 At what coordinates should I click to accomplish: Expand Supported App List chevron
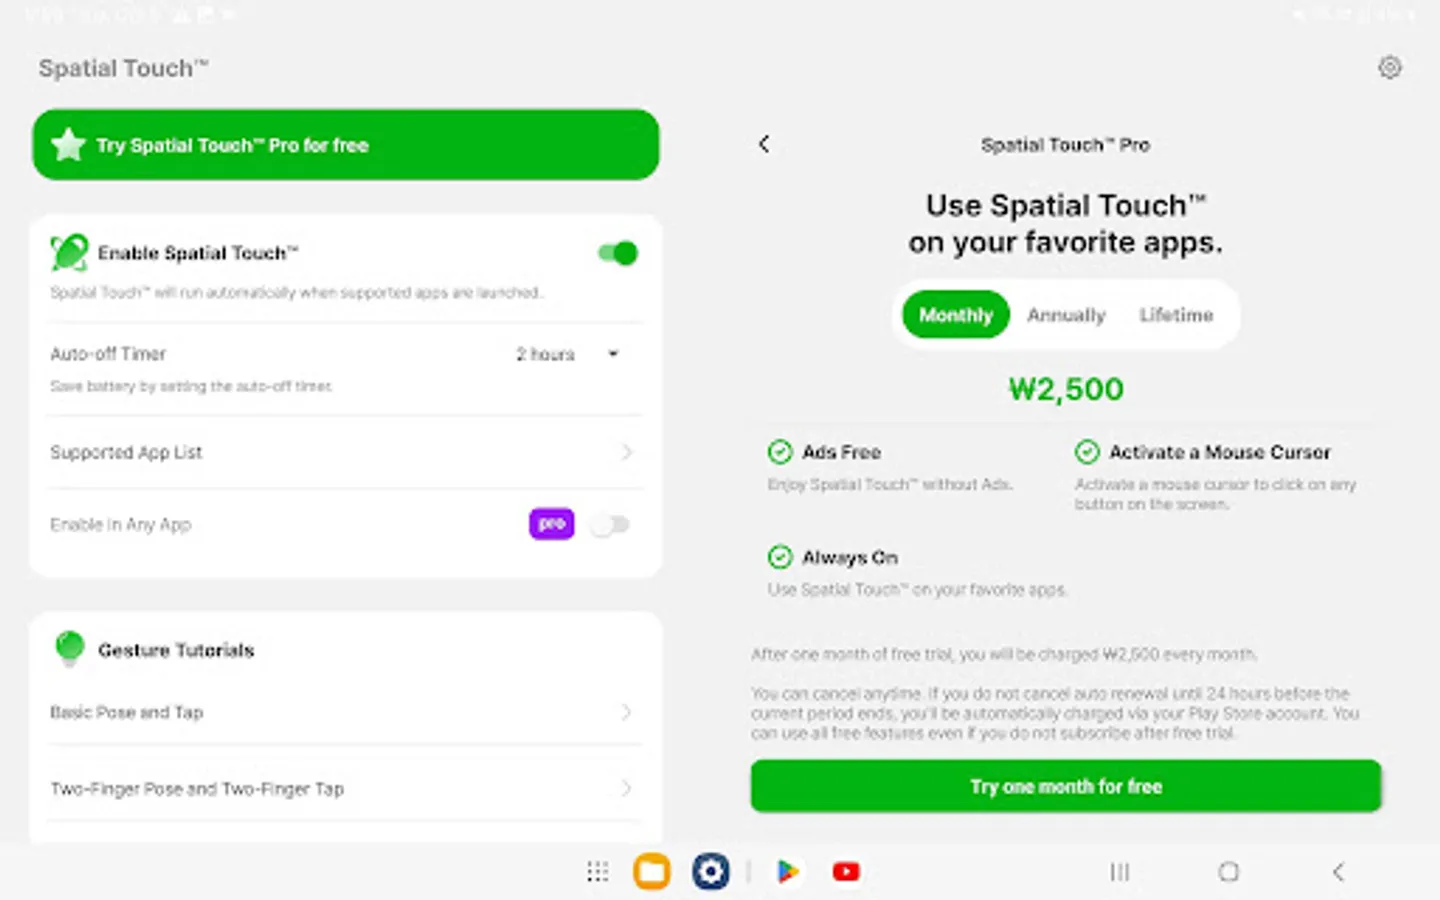pos(626,452)
